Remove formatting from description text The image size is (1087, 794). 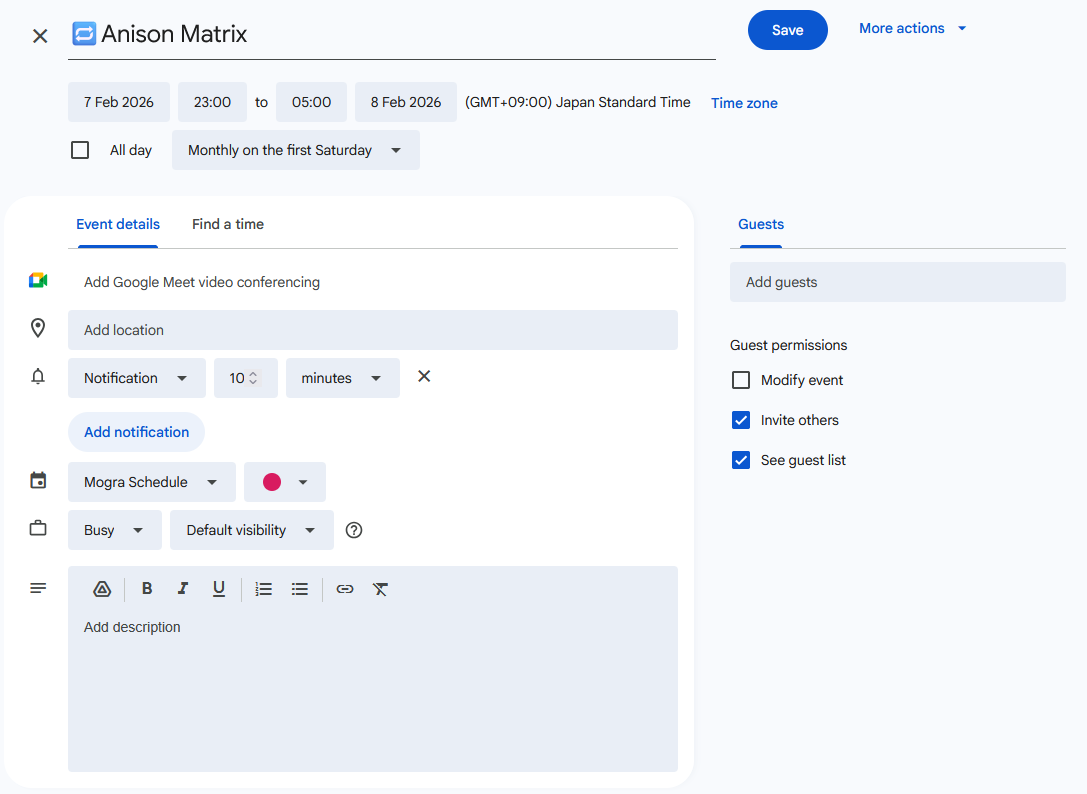[380, 589]
